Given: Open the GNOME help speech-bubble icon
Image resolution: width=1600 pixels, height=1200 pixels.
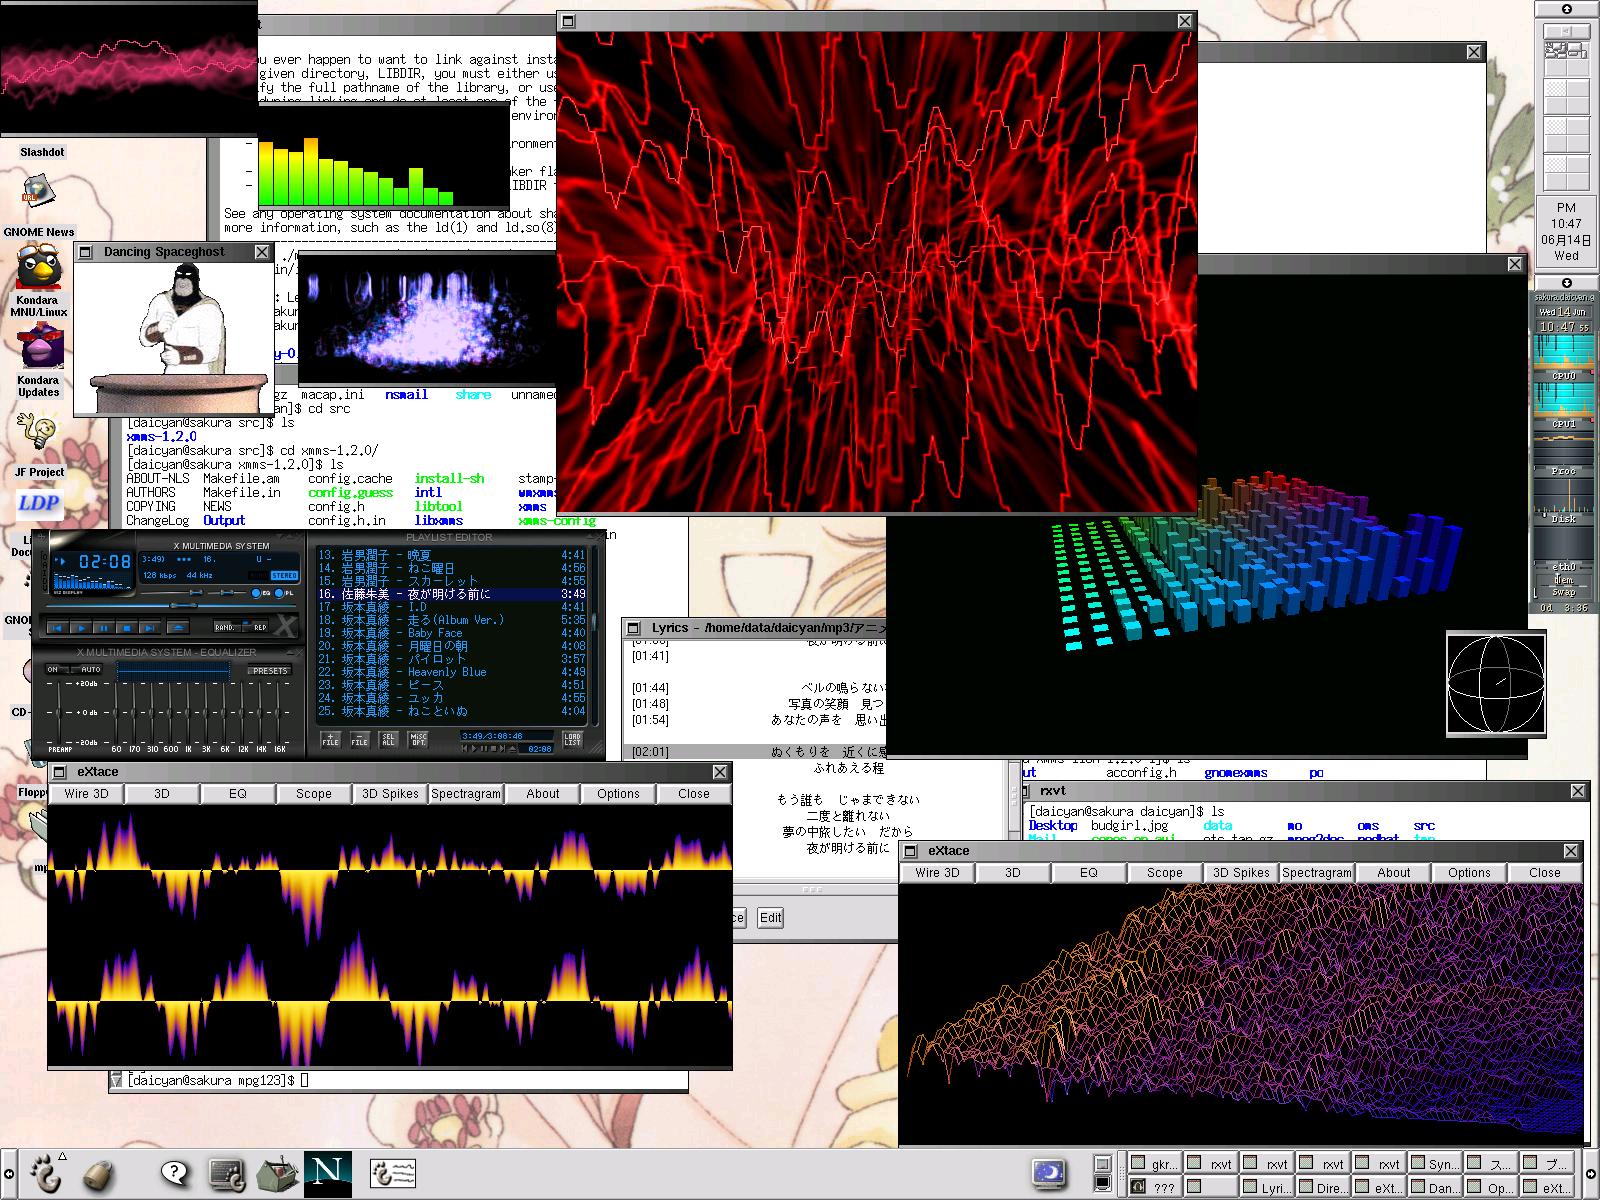Looking at the screenshot, I should click(x=175, y=1173).
